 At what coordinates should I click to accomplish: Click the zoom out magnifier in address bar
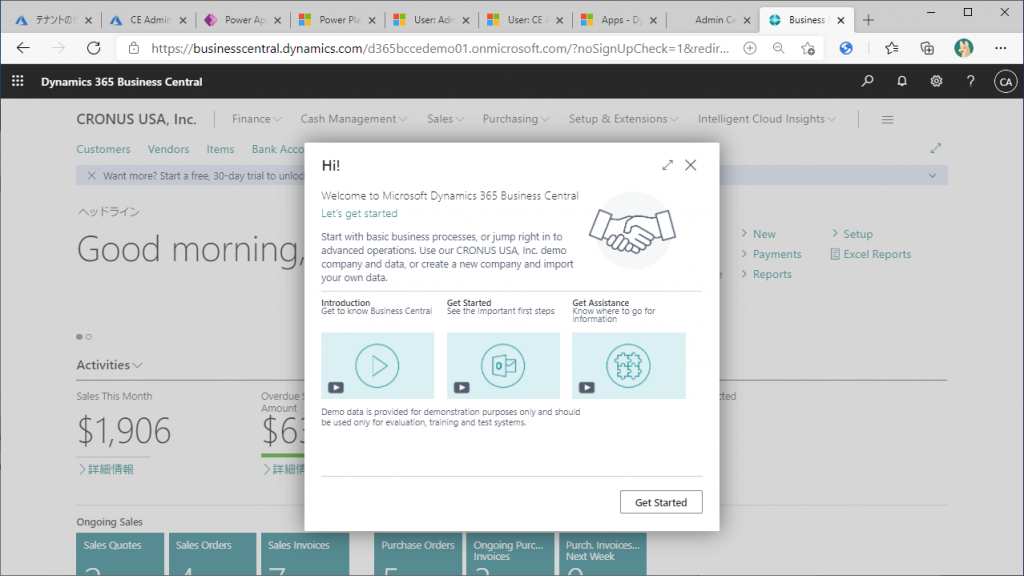[x=778, y=48]
